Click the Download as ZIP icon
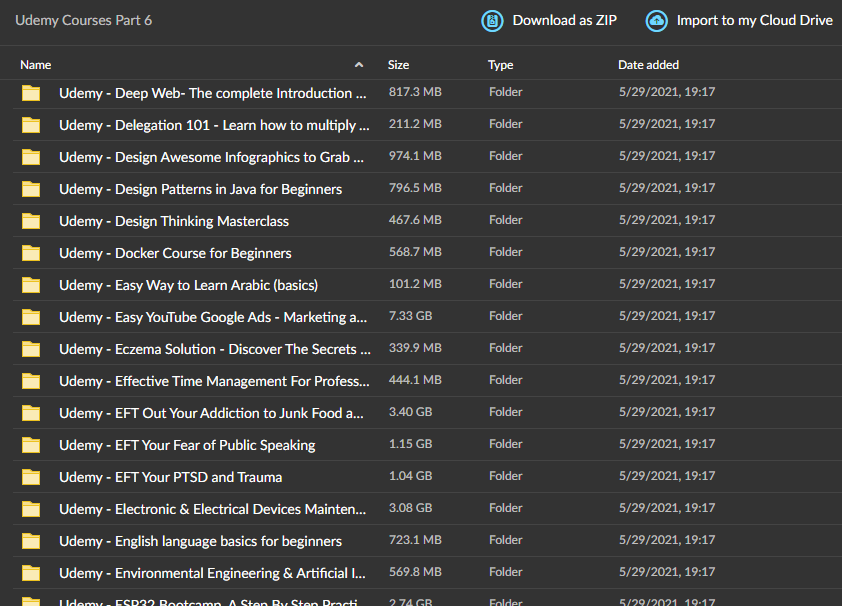 (x=492, y=21)
